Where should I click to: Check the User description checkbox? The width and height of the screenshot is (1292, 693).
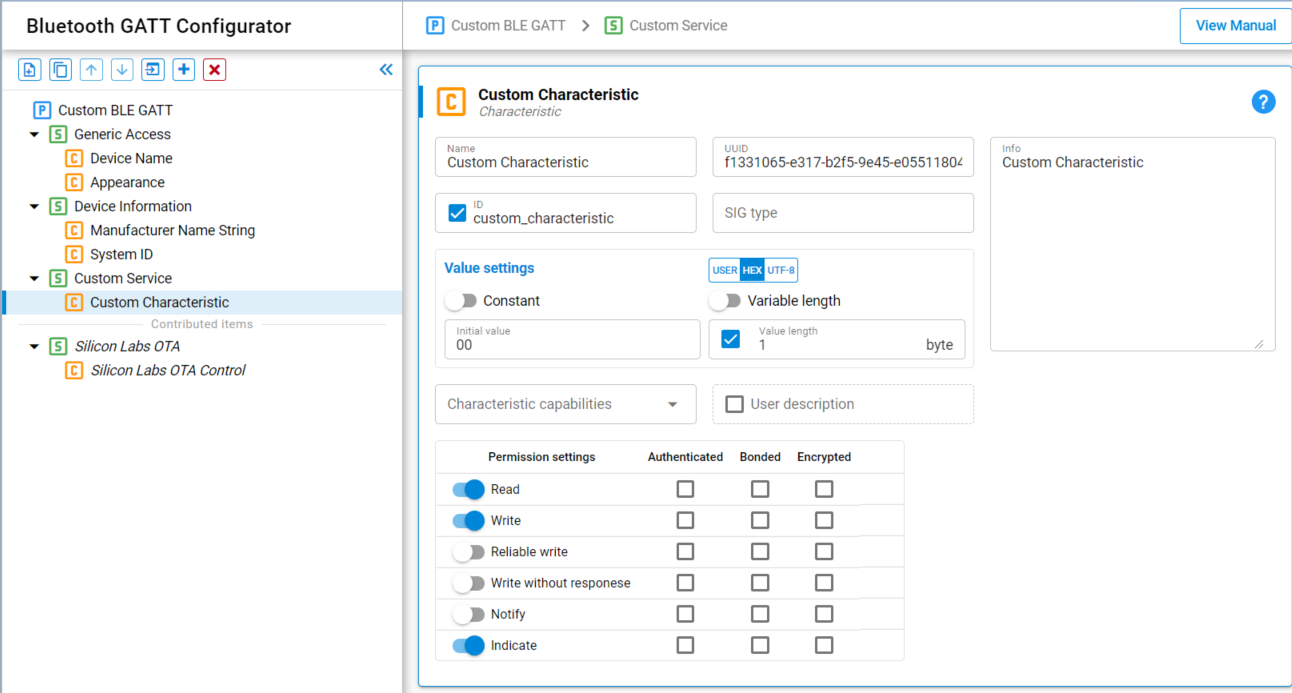[x=735, y=404]
